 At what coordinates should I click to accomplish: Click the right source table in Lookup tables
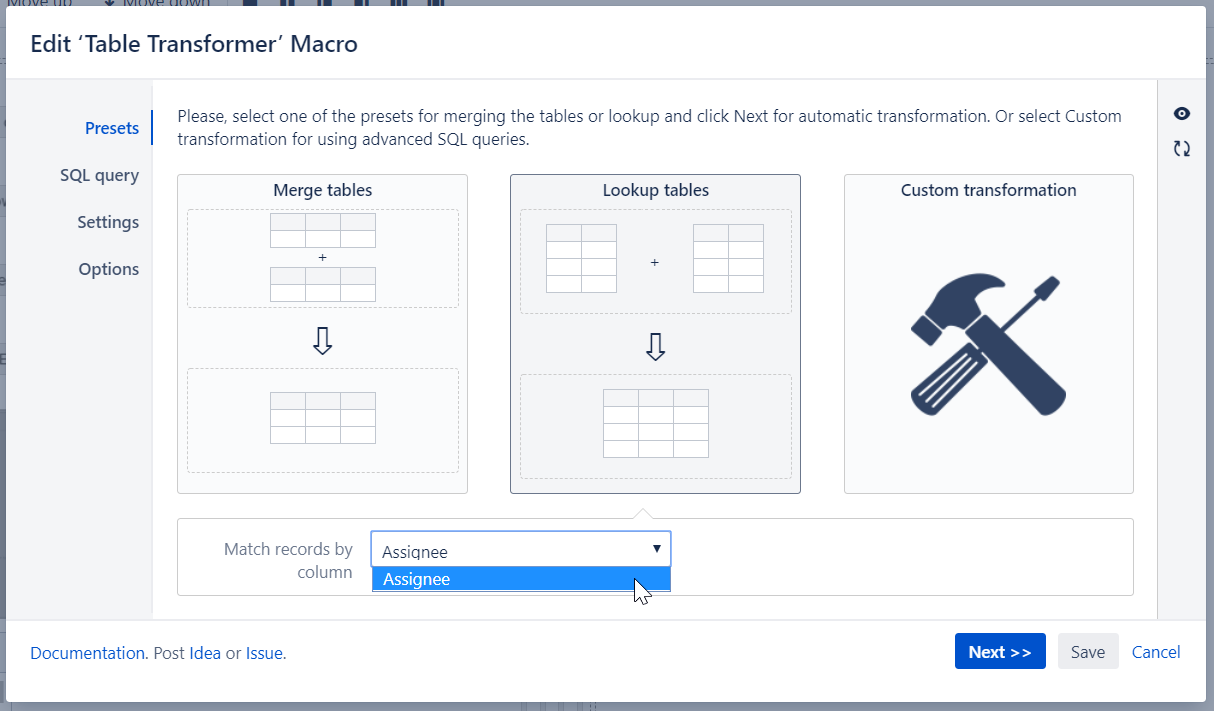728,259
